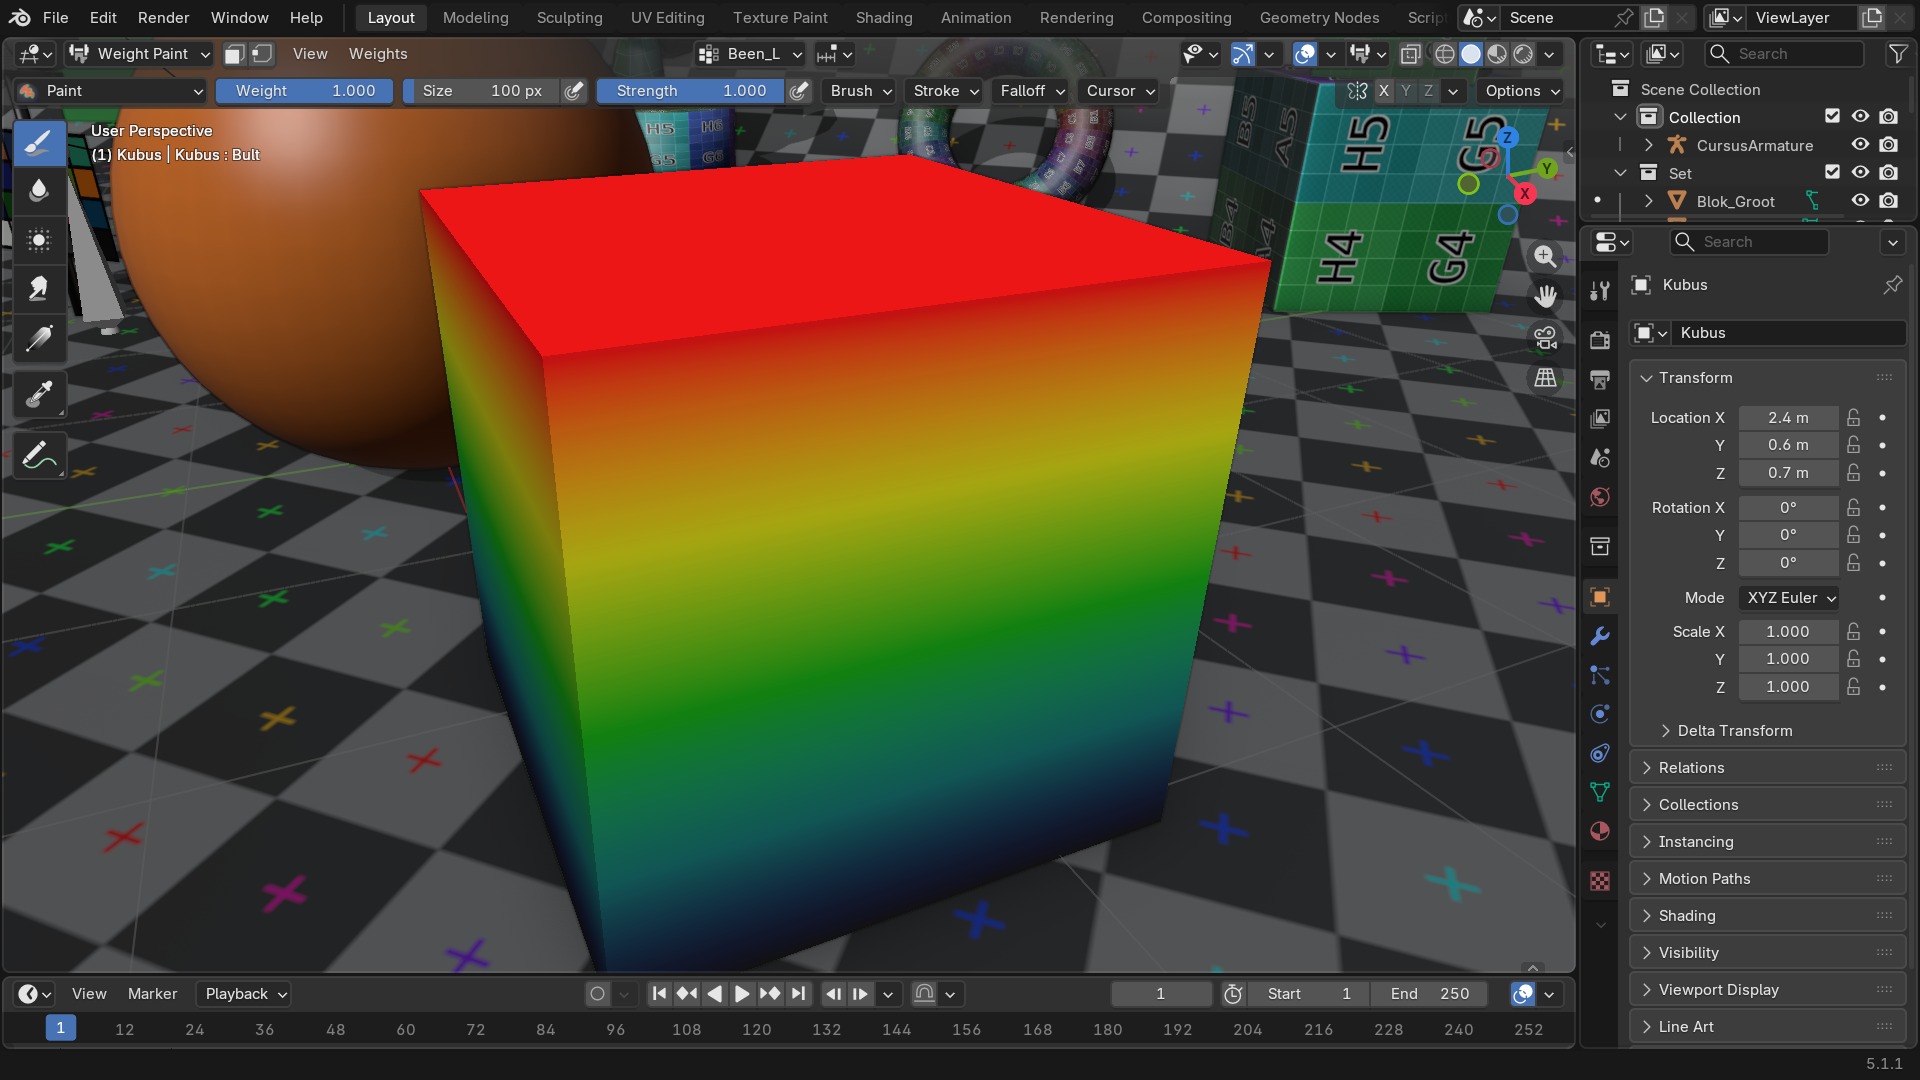Screen dimensions: 1920x1080
Task: Select the Draw brush tool
Action: click(39, 142)
